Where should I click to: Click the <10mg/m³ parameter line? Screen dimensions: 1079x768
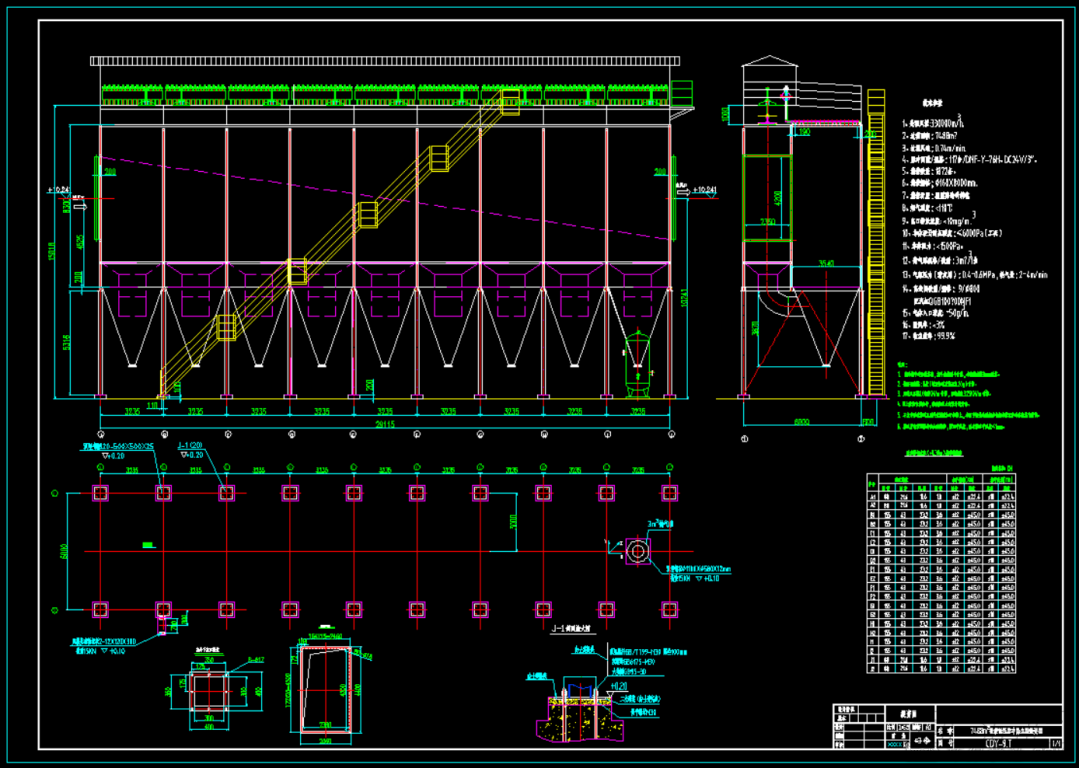point(938,221)
